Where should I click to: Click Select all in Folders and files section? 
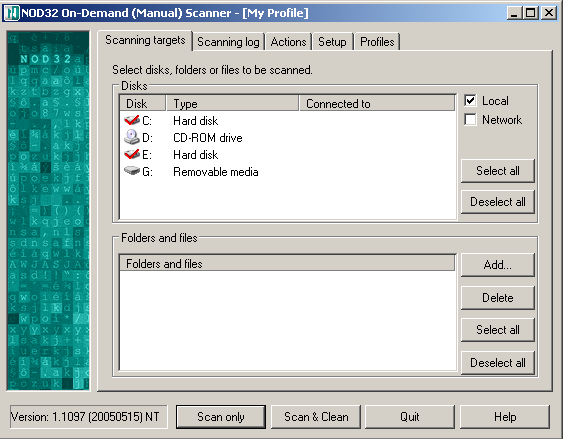click(498, 330)
